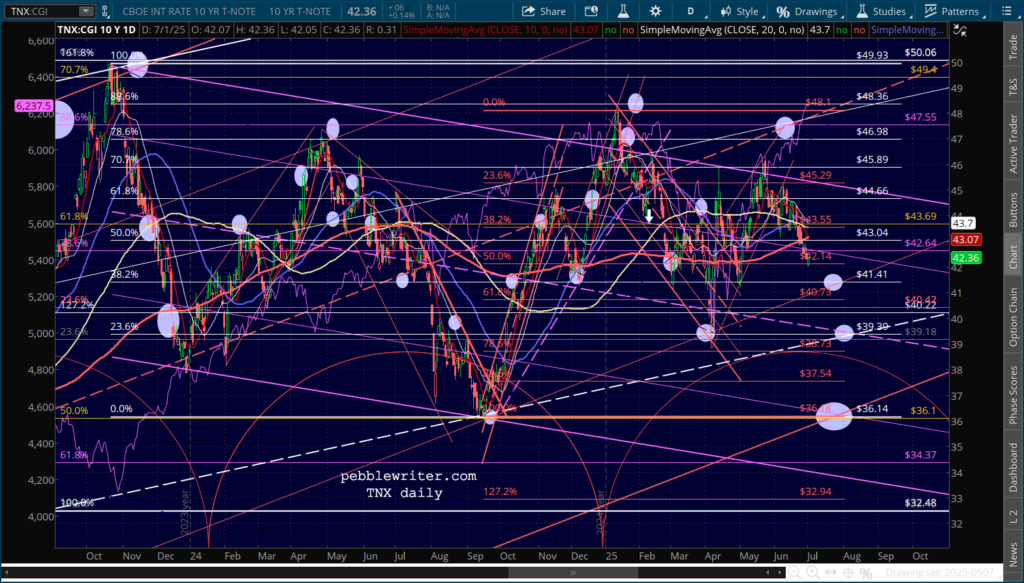Click the flask icon left of settings gear

(x=625, y=12)
